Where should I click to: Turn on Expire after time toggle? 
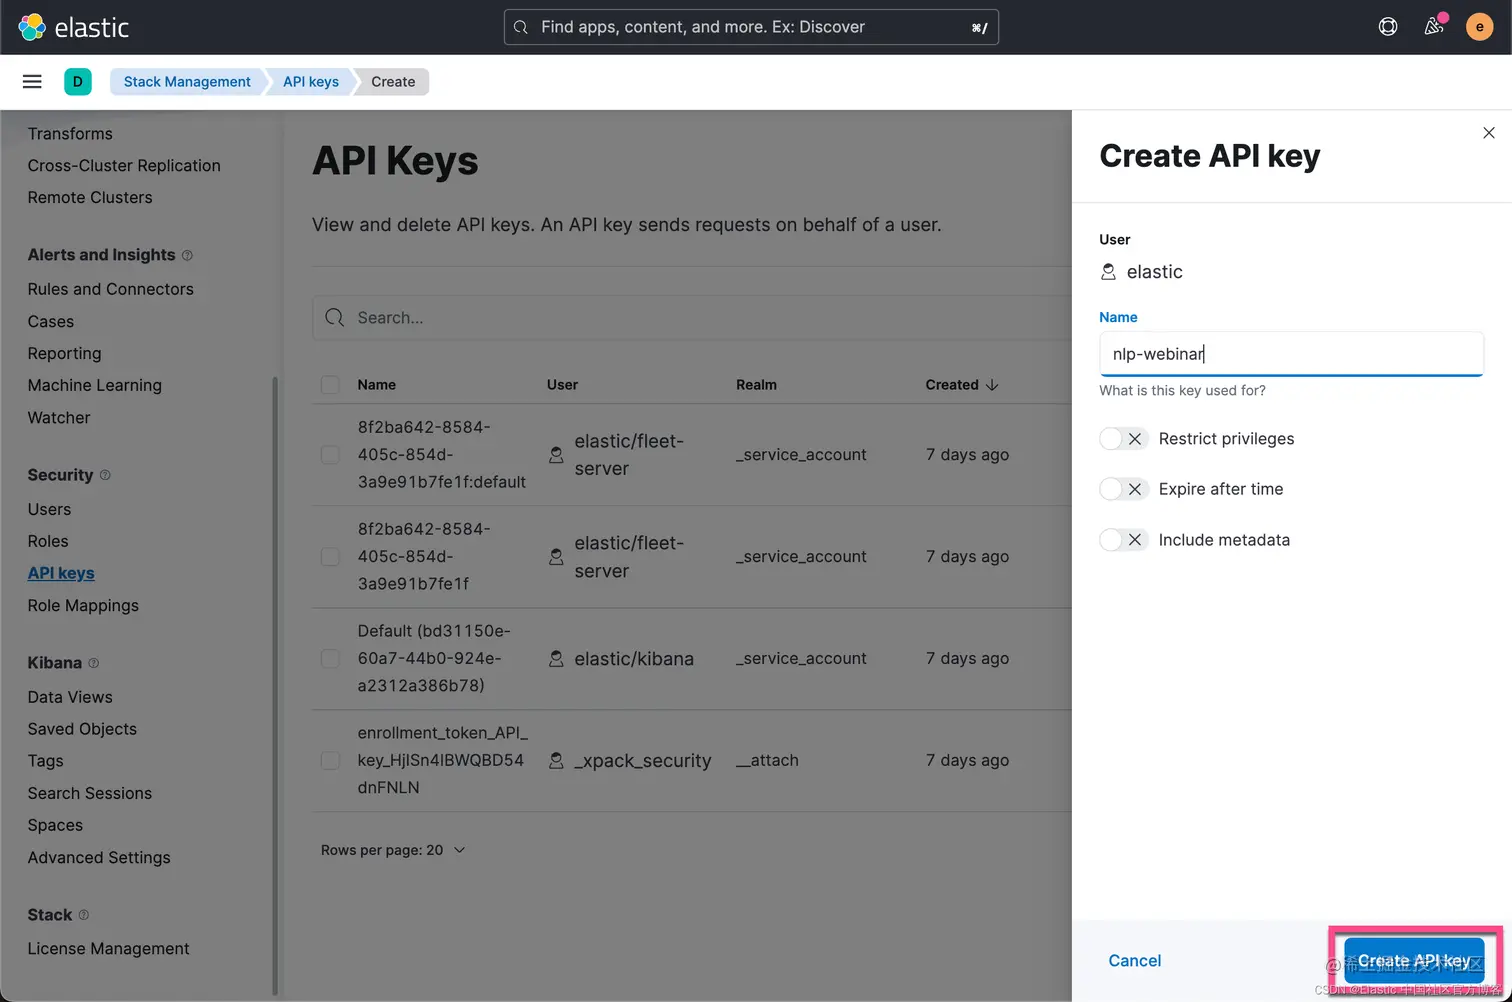coord(1123,489)
